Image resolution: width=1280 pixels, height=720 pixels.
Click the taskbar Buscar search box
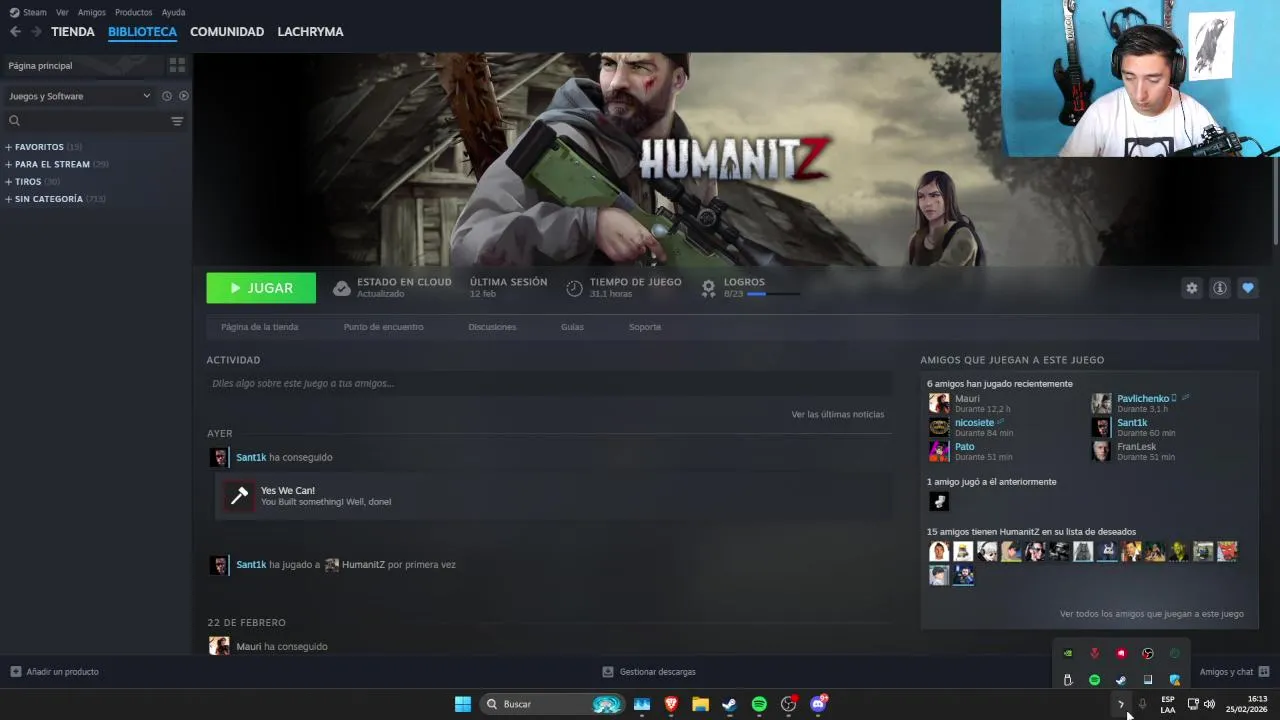(553, 704)
